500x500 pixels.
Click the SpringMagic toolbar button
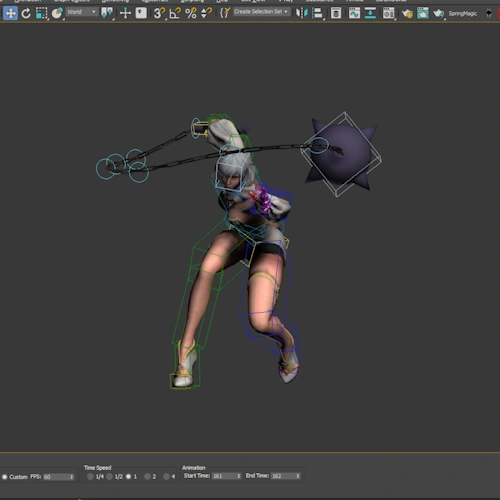coord(462,14)
